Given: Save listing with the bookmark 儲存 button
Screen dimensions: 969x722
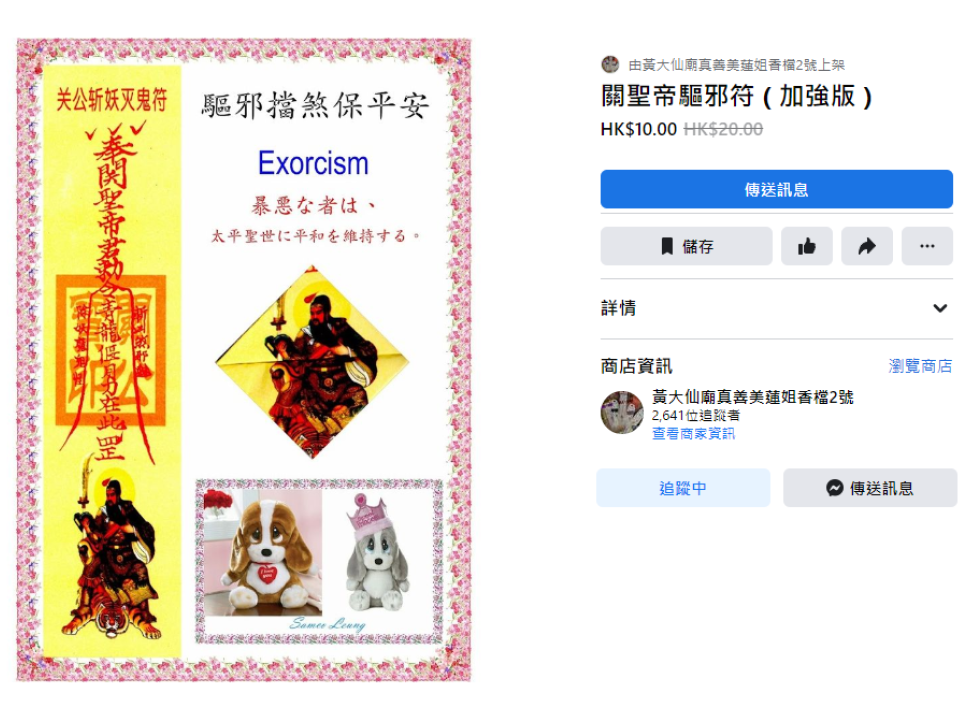Looking at the screenshot, I should coord(686,246).
